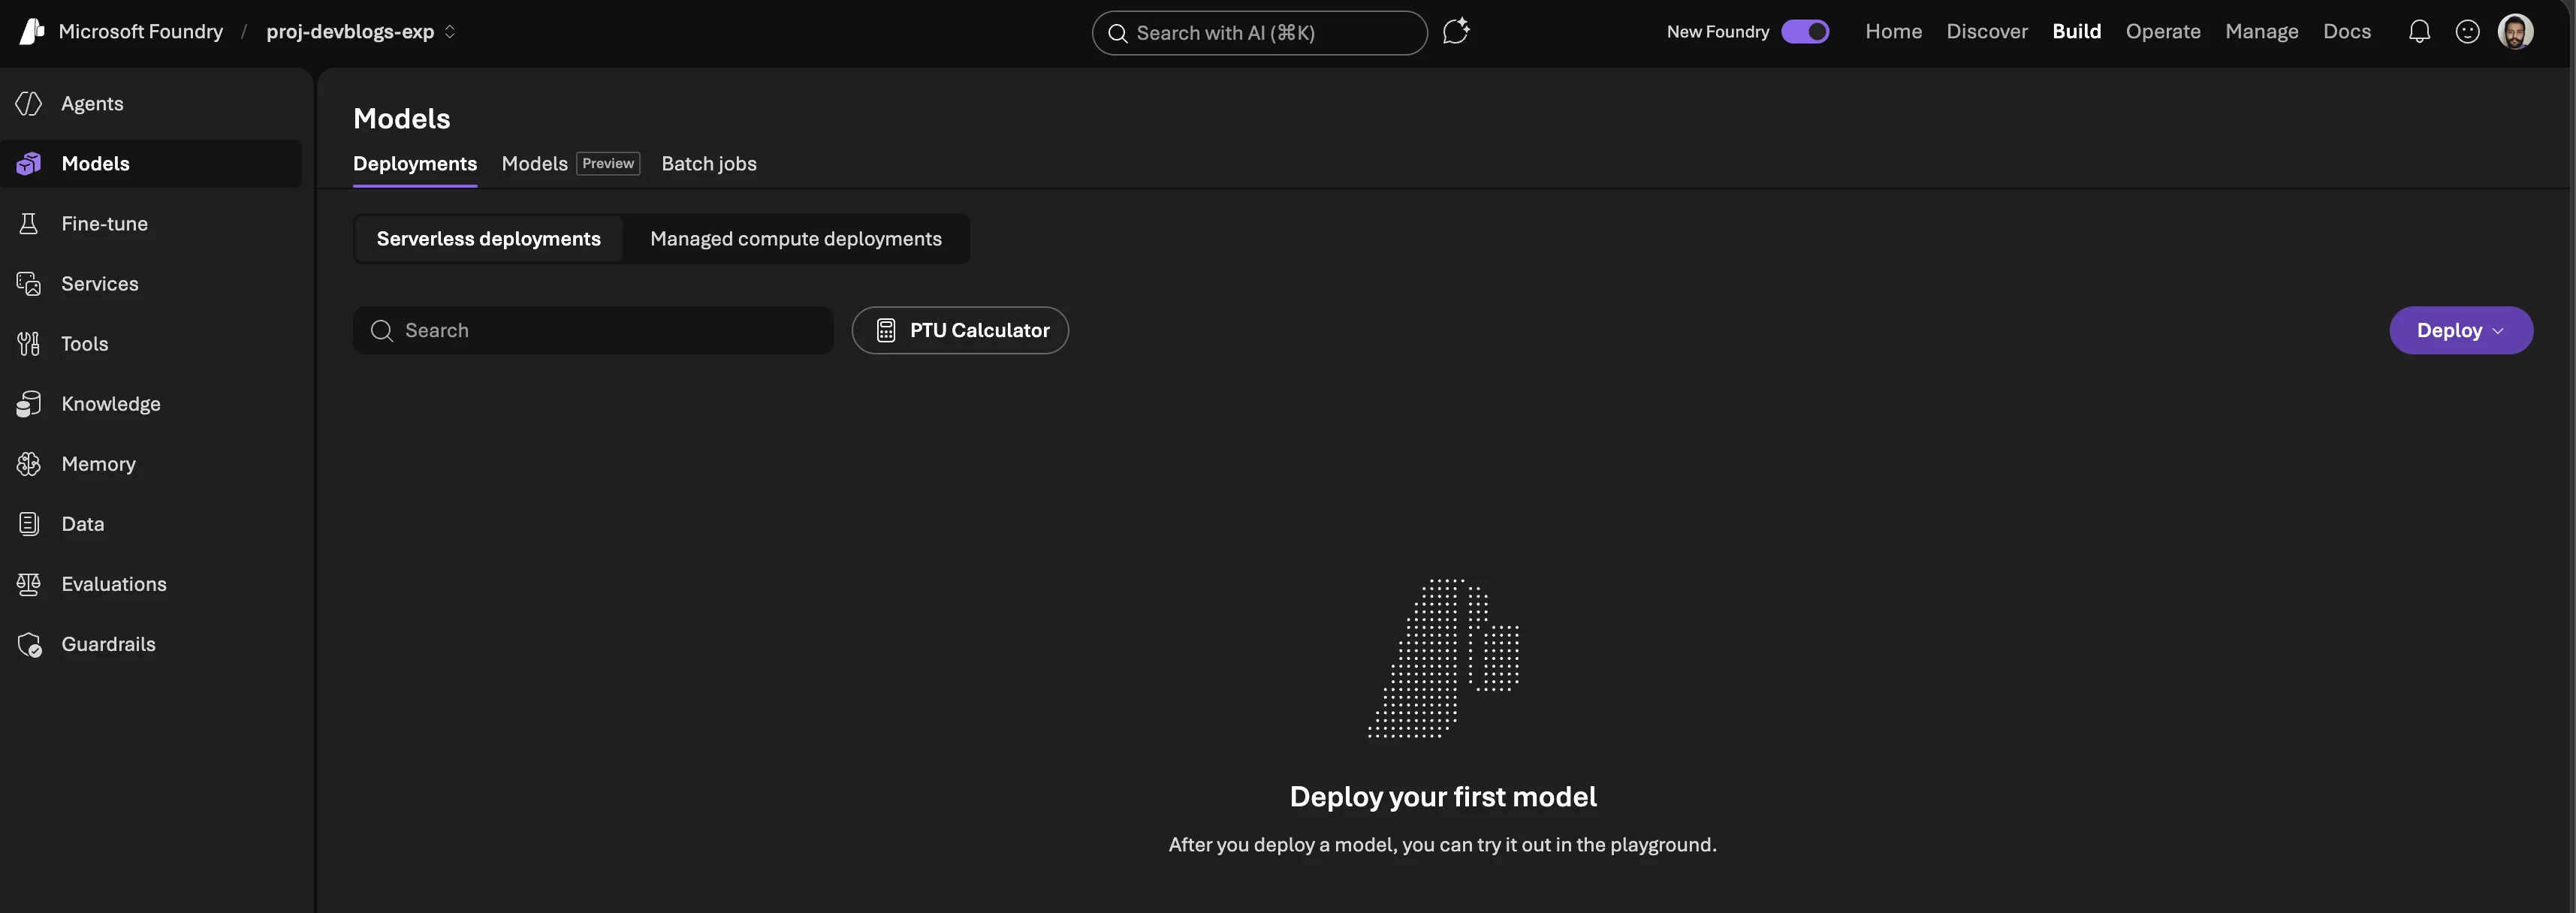
Task: Focus the Search with AI field
Action: (1259, 33)
